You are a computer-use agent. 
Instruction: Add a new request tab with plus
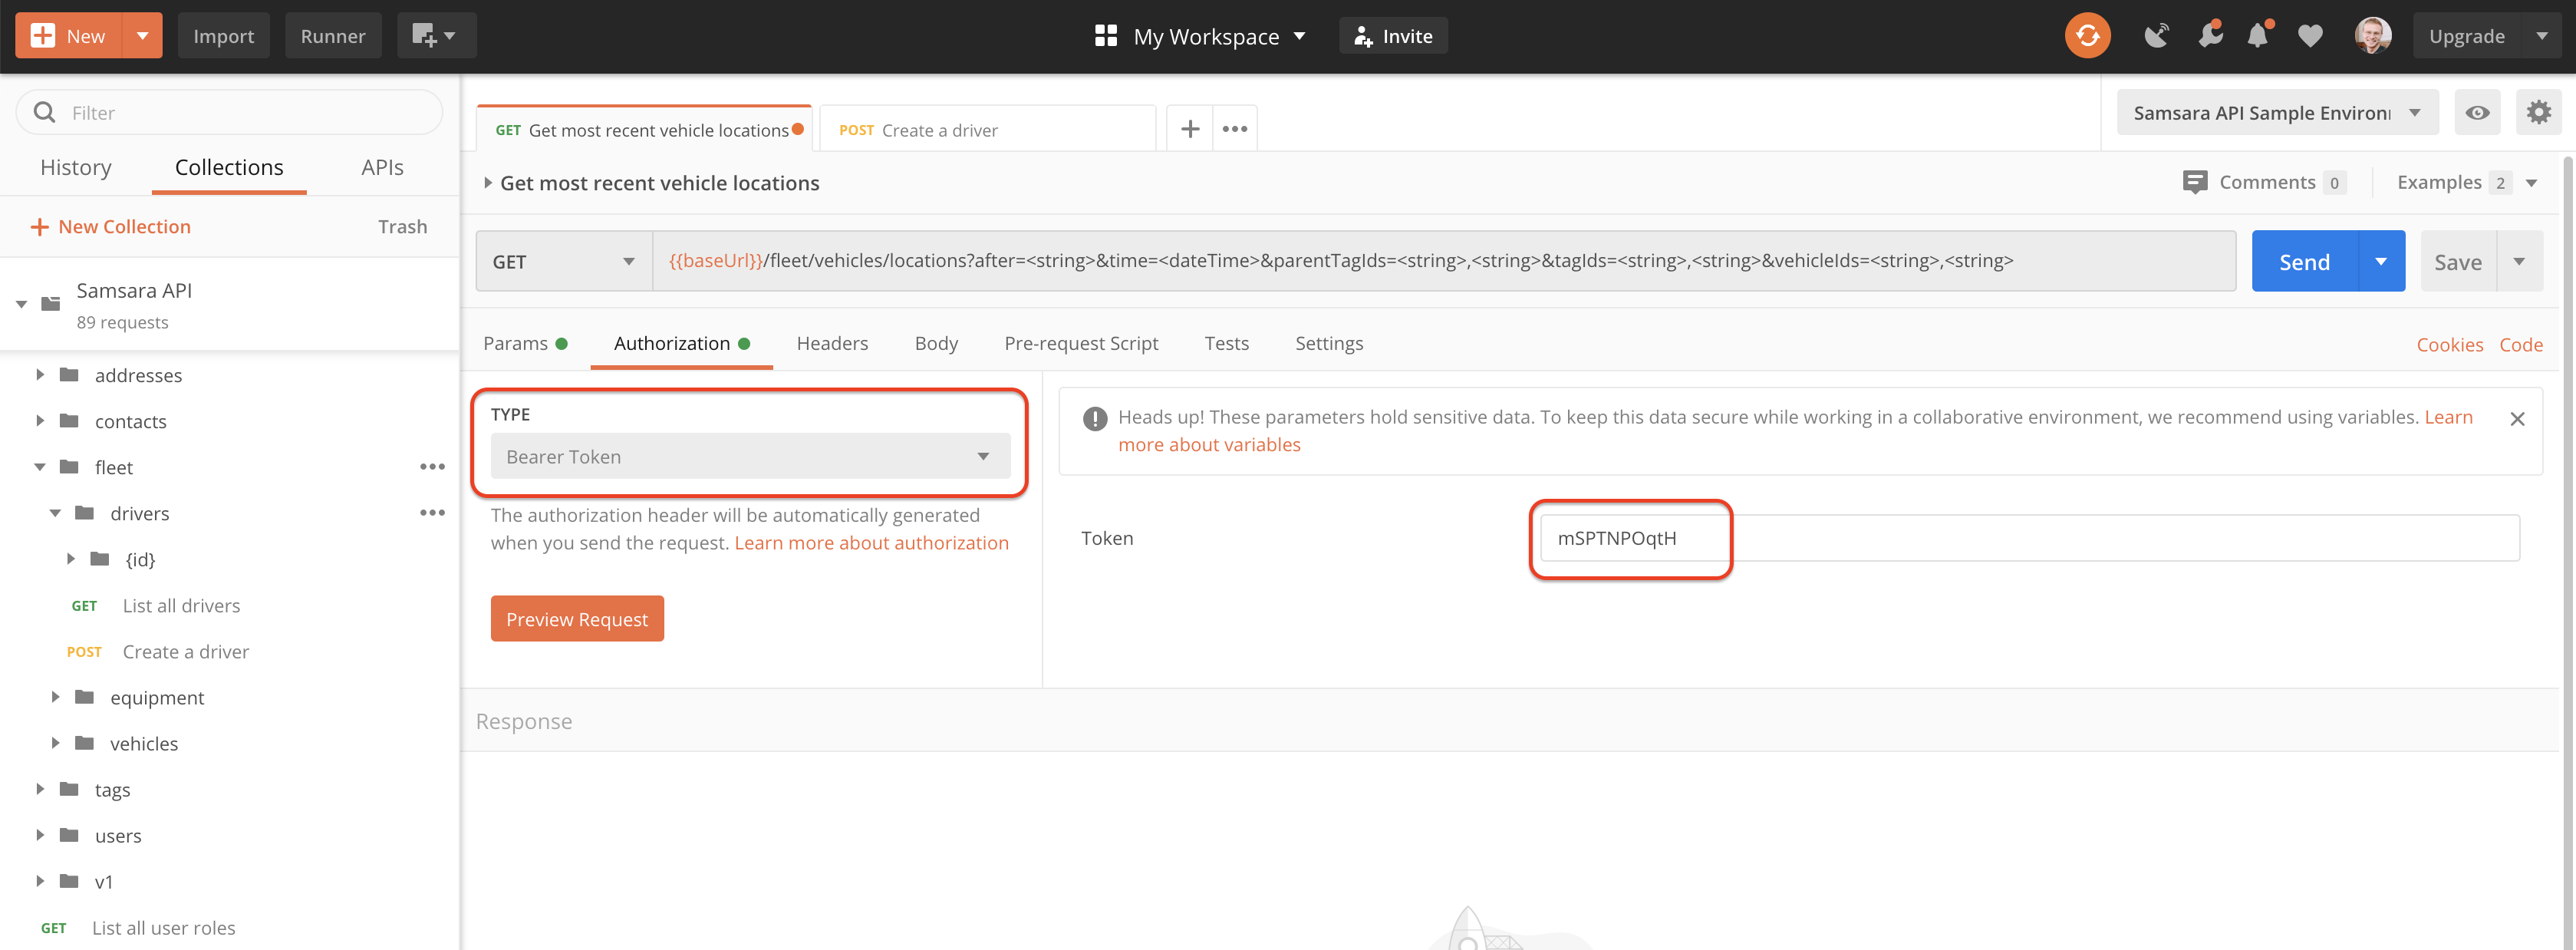click(1189, 129)
